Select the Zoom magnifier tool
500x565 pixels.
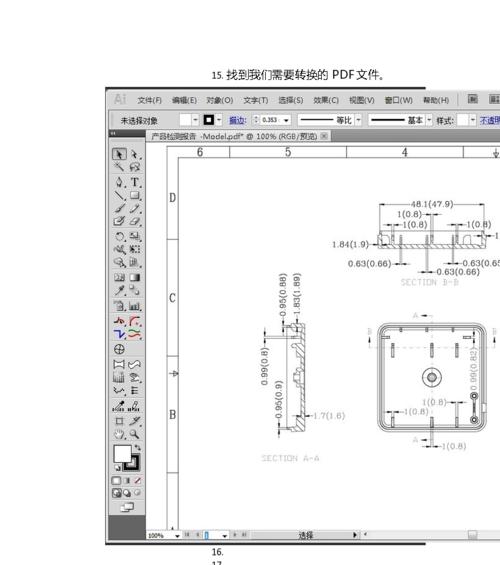pos(134,434)
